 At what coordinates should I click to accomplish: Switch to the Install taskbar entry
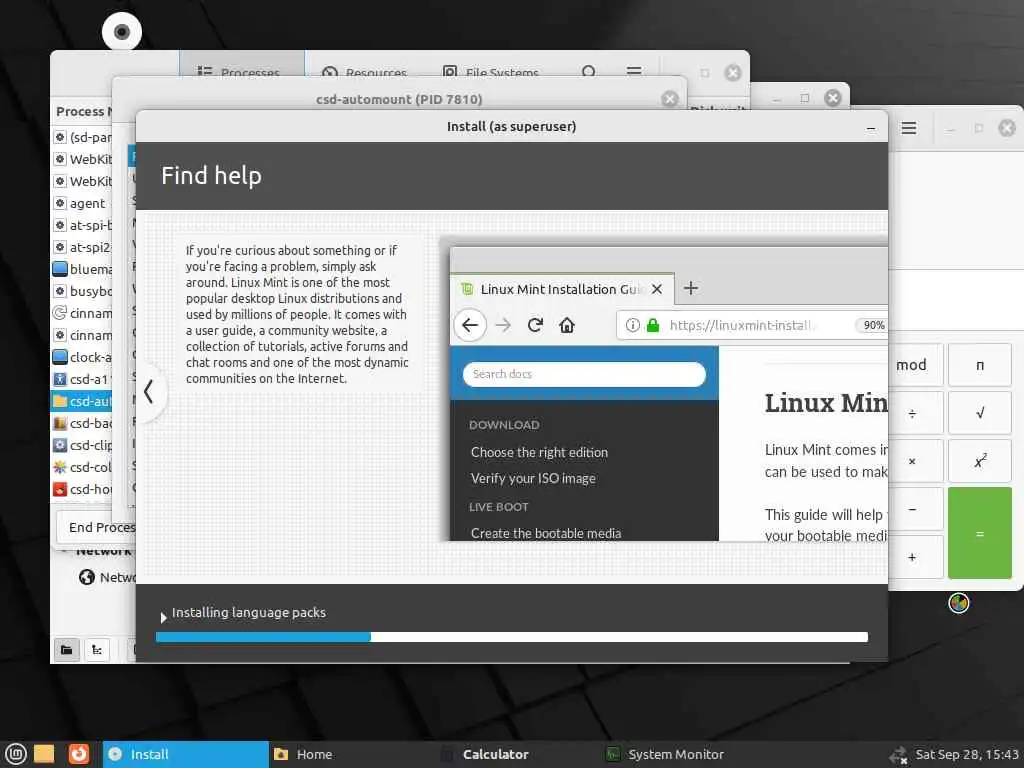point(185,754)
